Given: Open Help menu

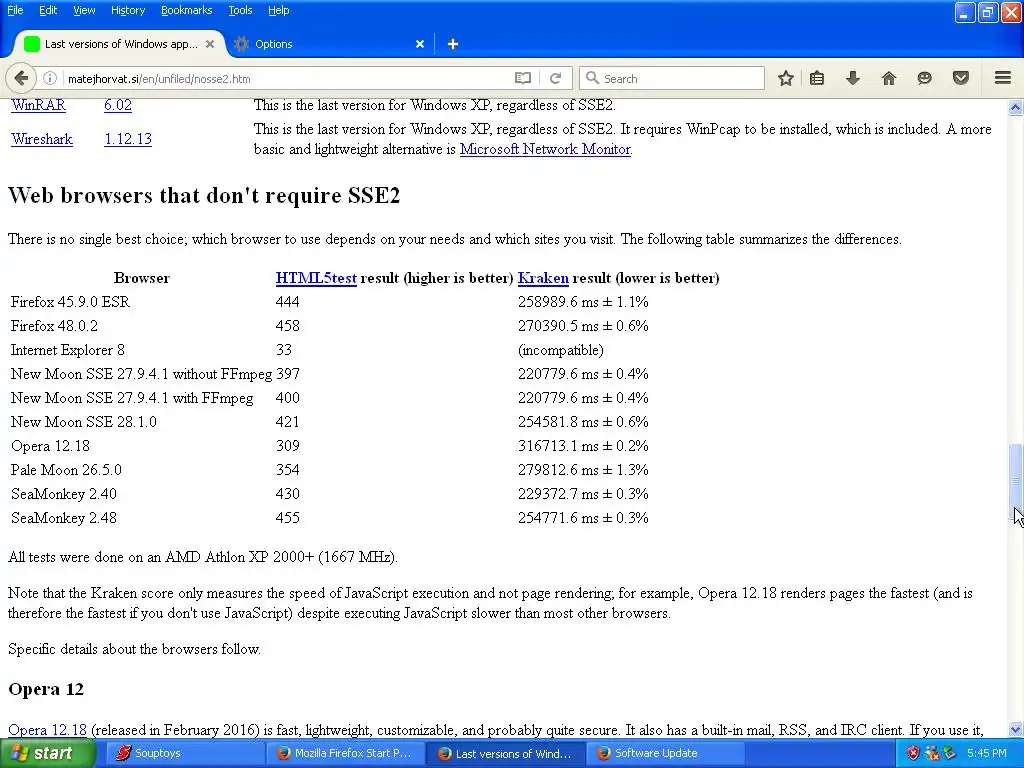Looking at the screenshot, I should pos(278,10).
